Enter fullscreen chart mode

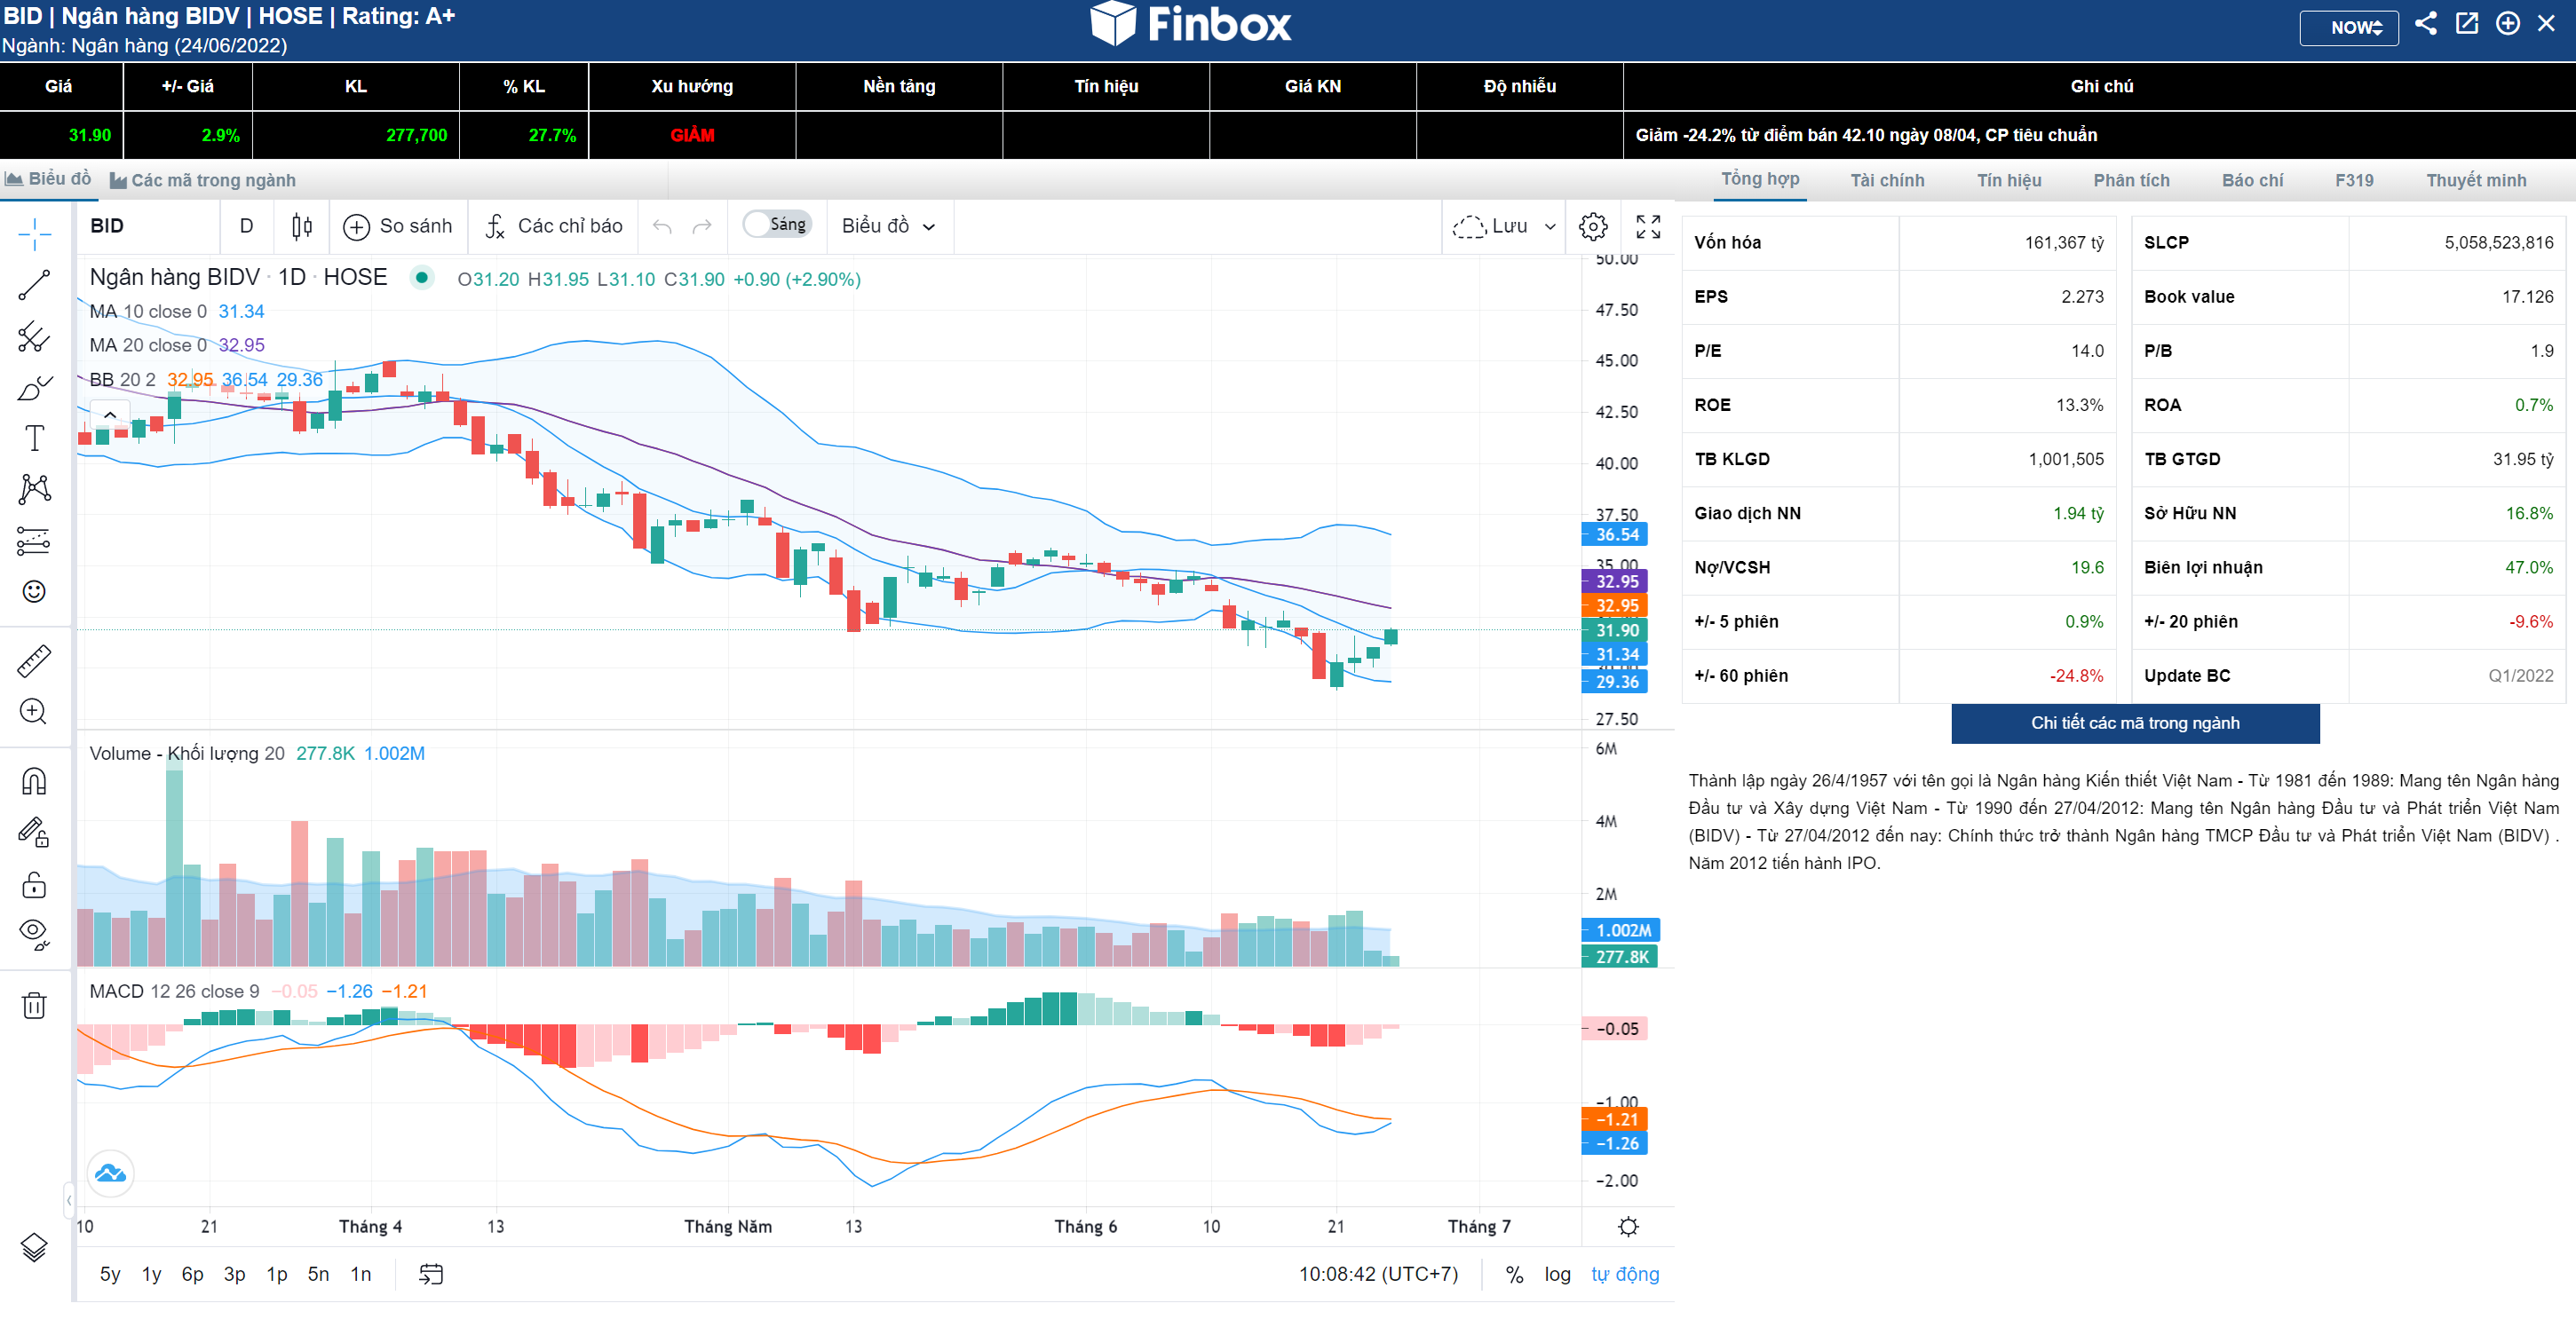click(1648, 226)
